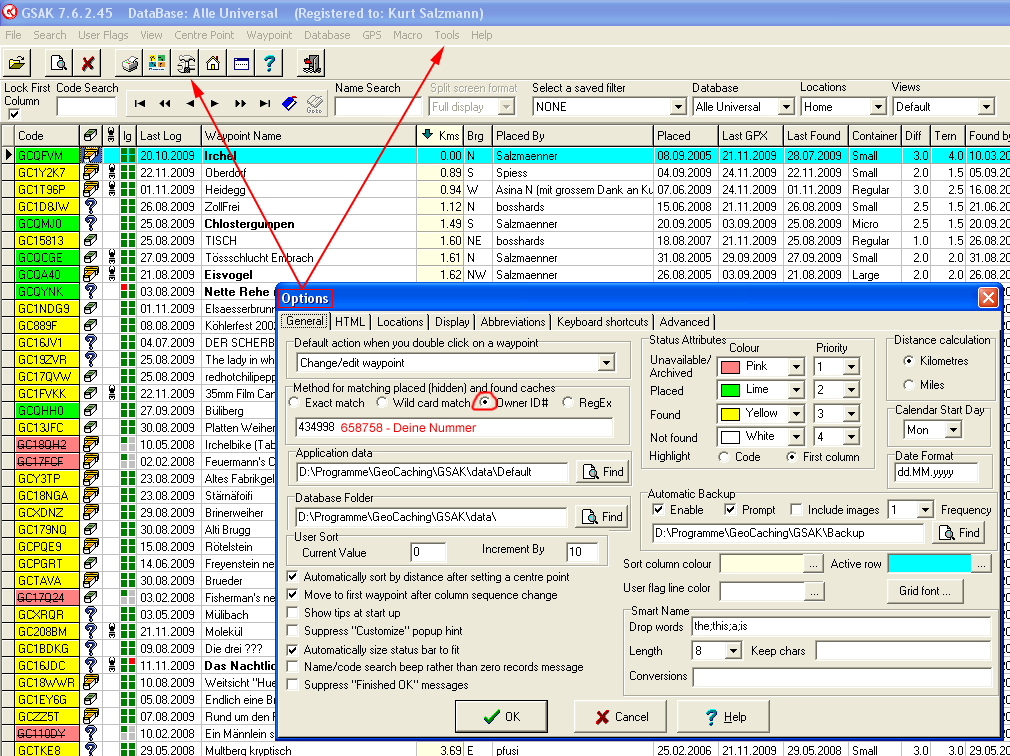Click the open folder toolbar icon
1010x756 pixels.
click(x=17, y=63)
